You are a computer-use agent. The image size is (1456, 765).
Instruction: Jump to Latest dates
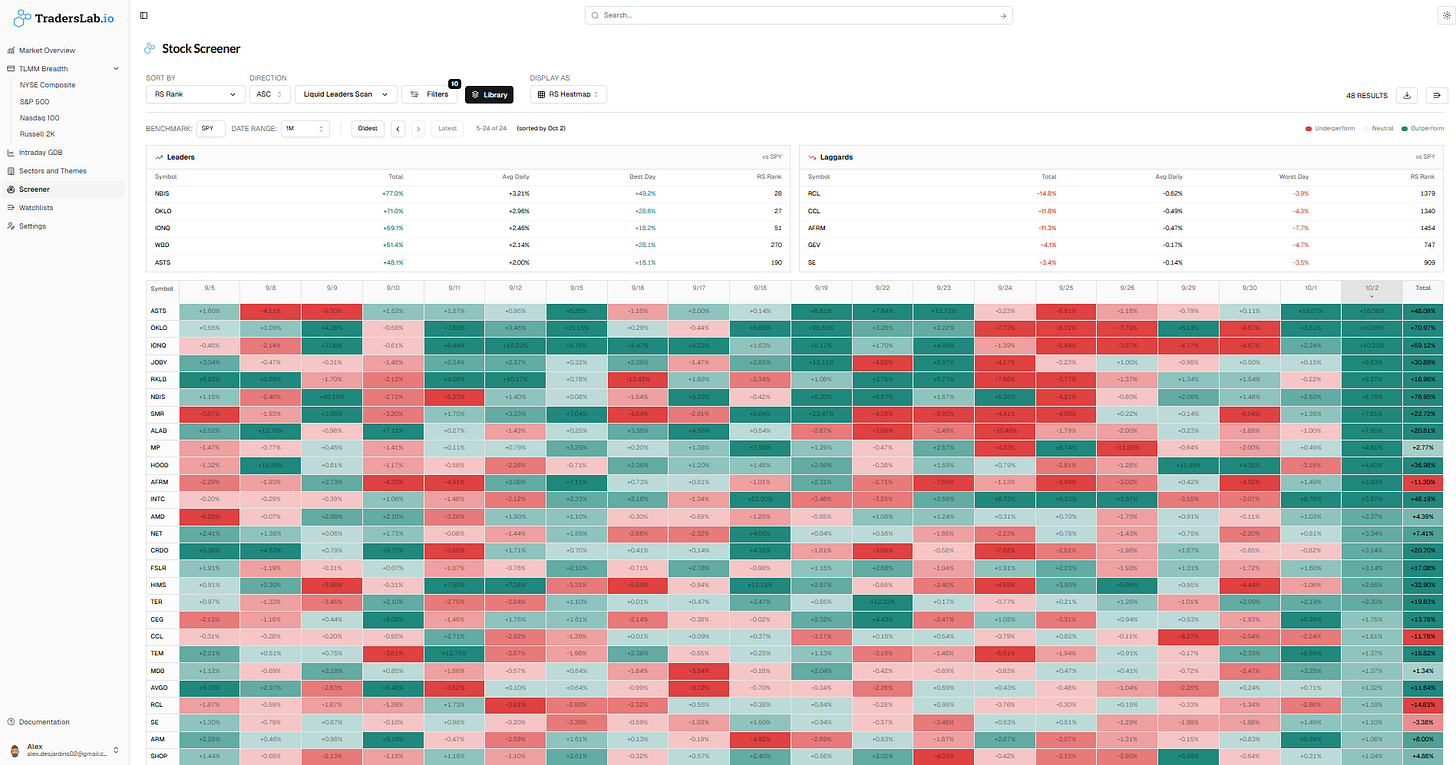click(447, 128)
